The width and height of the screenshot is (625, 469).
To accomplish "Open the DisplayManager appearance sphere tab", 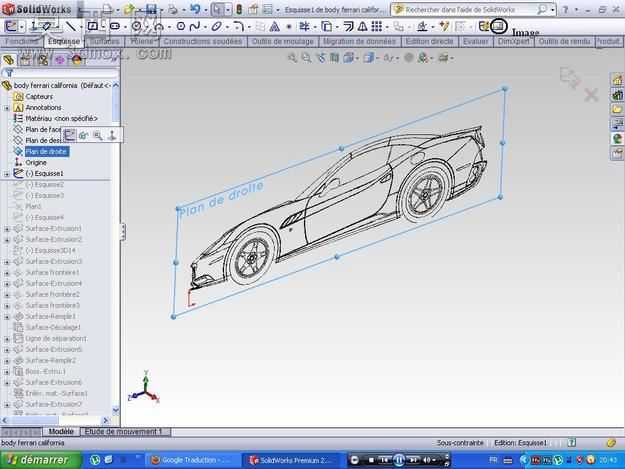I will coord(77,60).
